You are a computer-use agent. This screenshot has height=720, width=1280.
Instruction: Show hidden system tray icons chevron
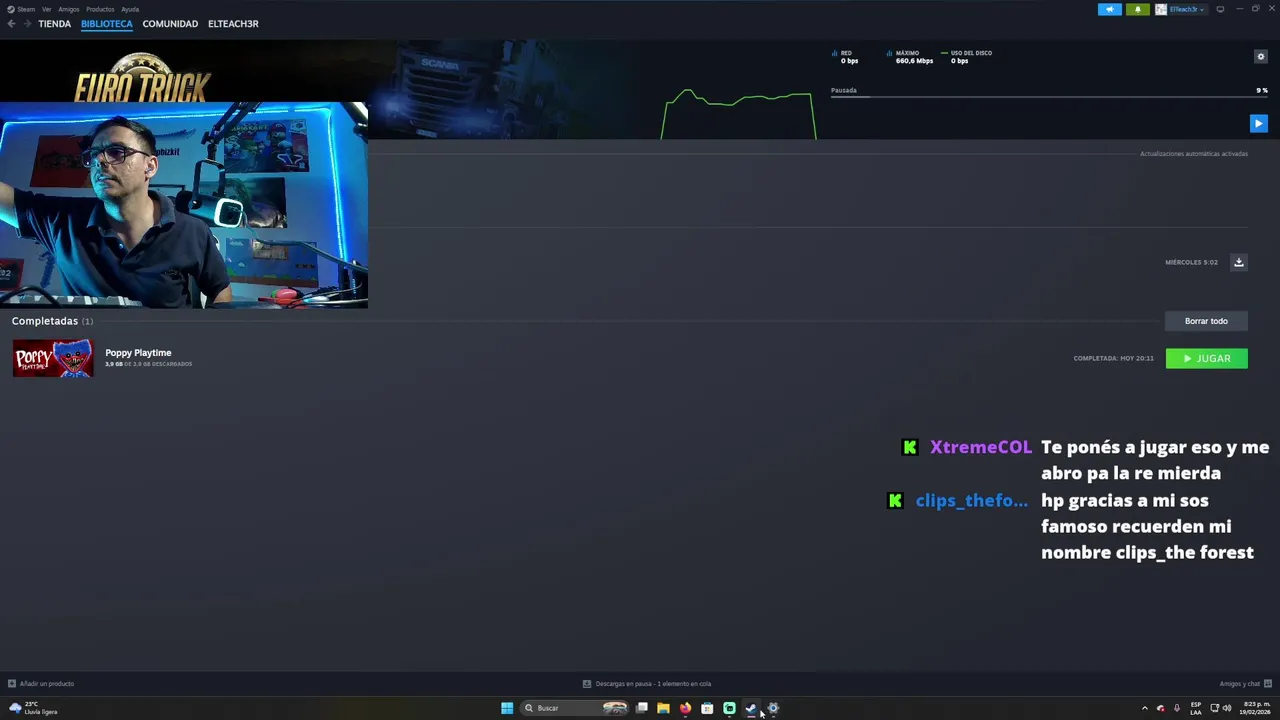[x=1145, y=708]
